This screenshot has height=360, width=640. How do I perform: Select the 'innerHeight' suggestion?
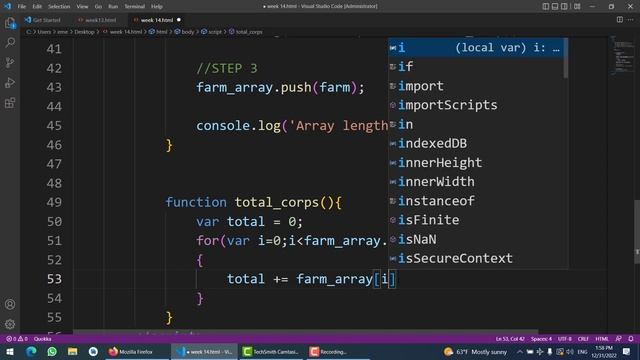point(476,162)
